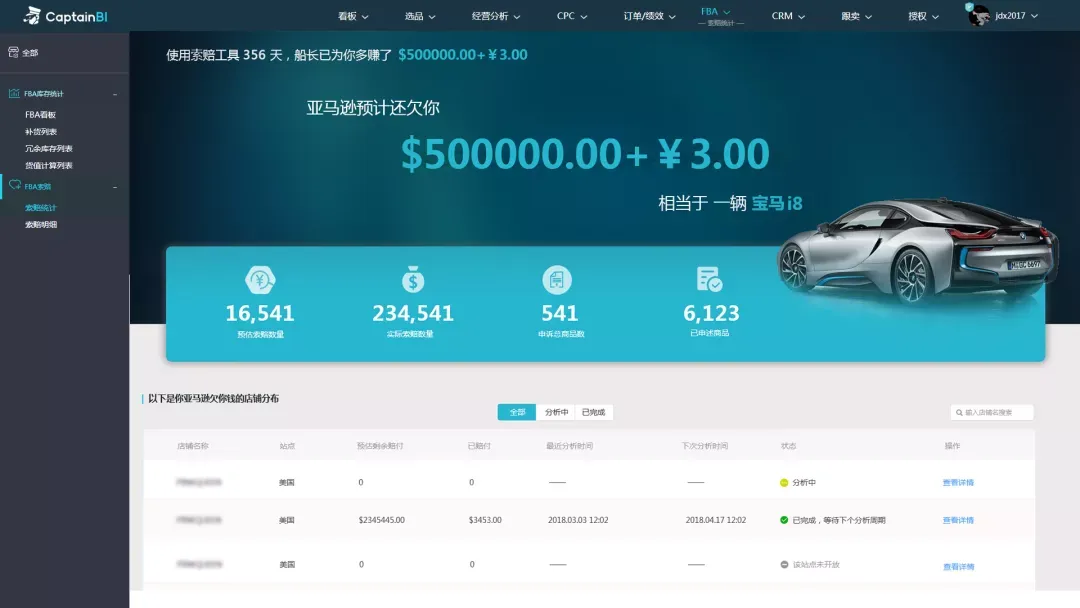Select 索赔统计 in the sidebar
Viewport: 1080px width, 608px height.
41,207
